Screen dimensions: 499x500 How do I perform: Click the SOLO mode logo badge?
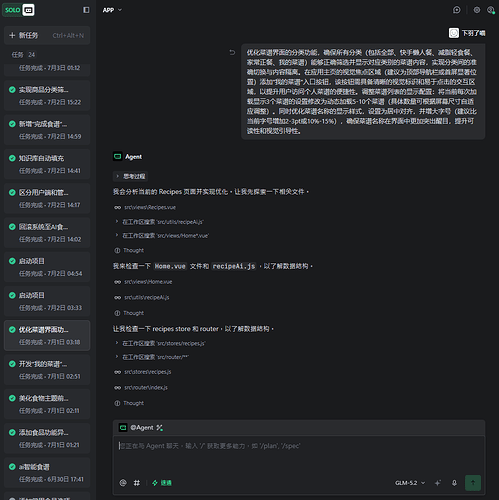click(x=12, y=10)
